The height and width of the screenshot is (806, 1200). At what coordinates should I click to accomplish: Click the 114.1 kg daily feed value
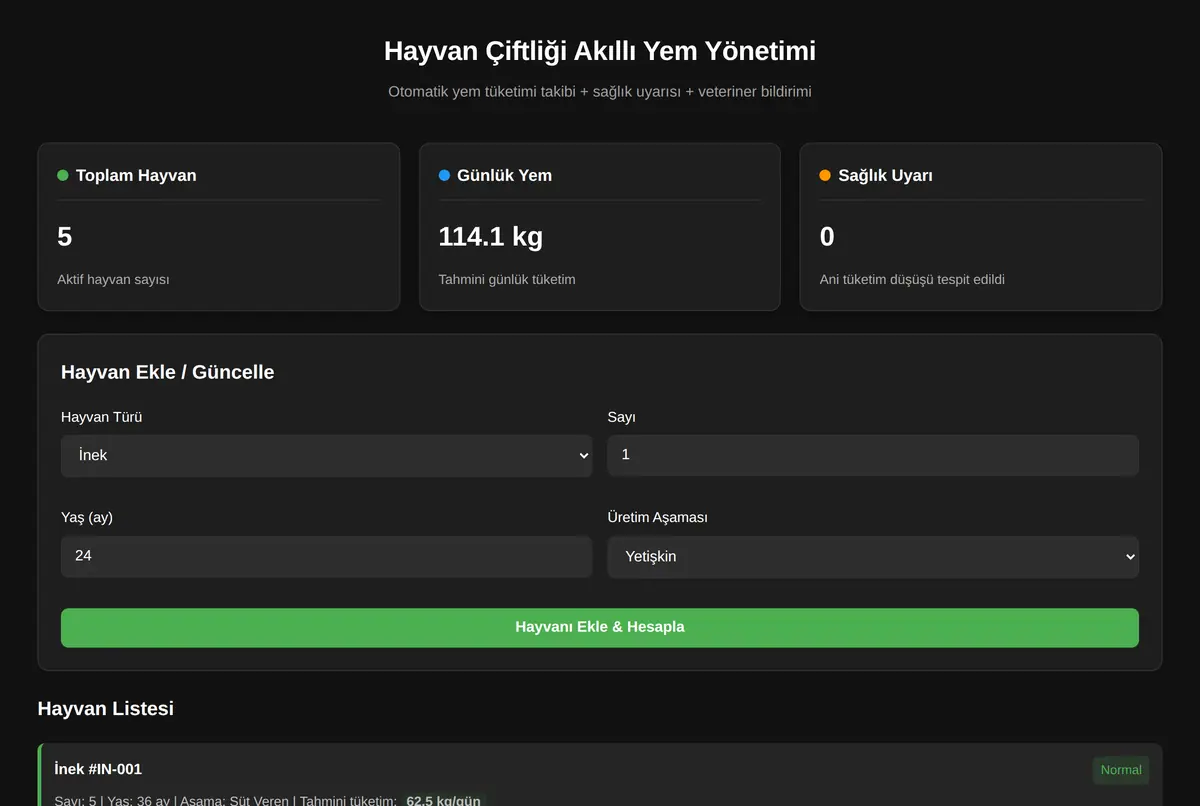(491, 237)
